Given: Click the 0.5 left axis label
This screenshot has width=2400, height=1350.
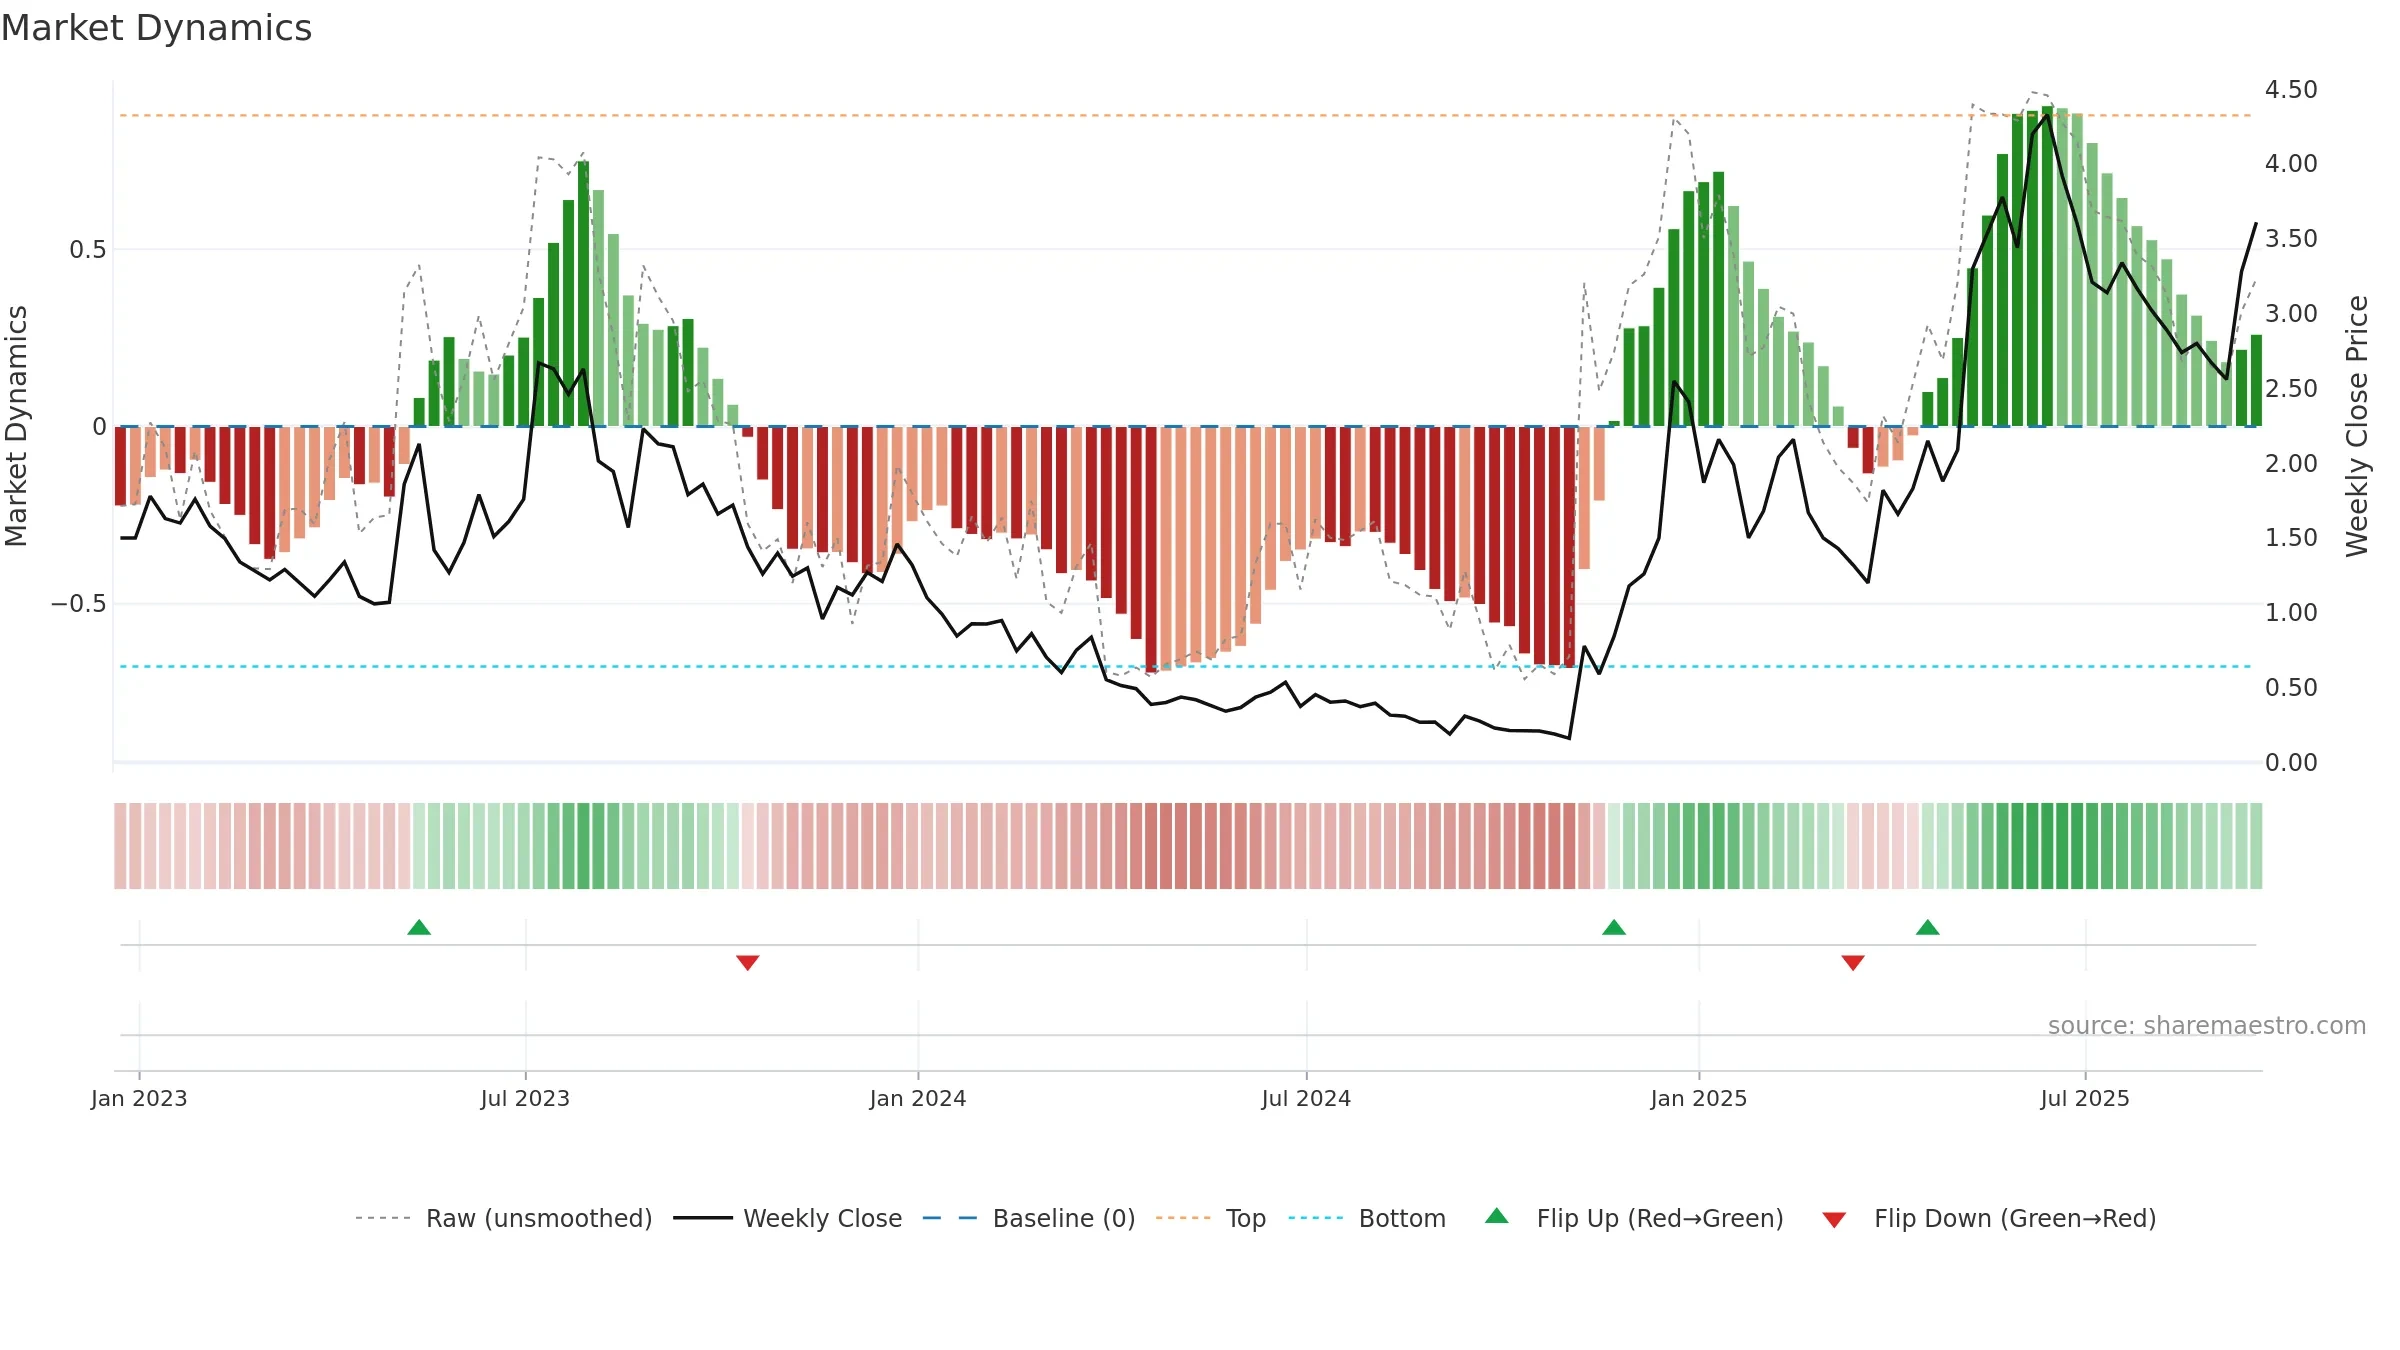Looking at the screenshot, I should click(x=88, y=250).
